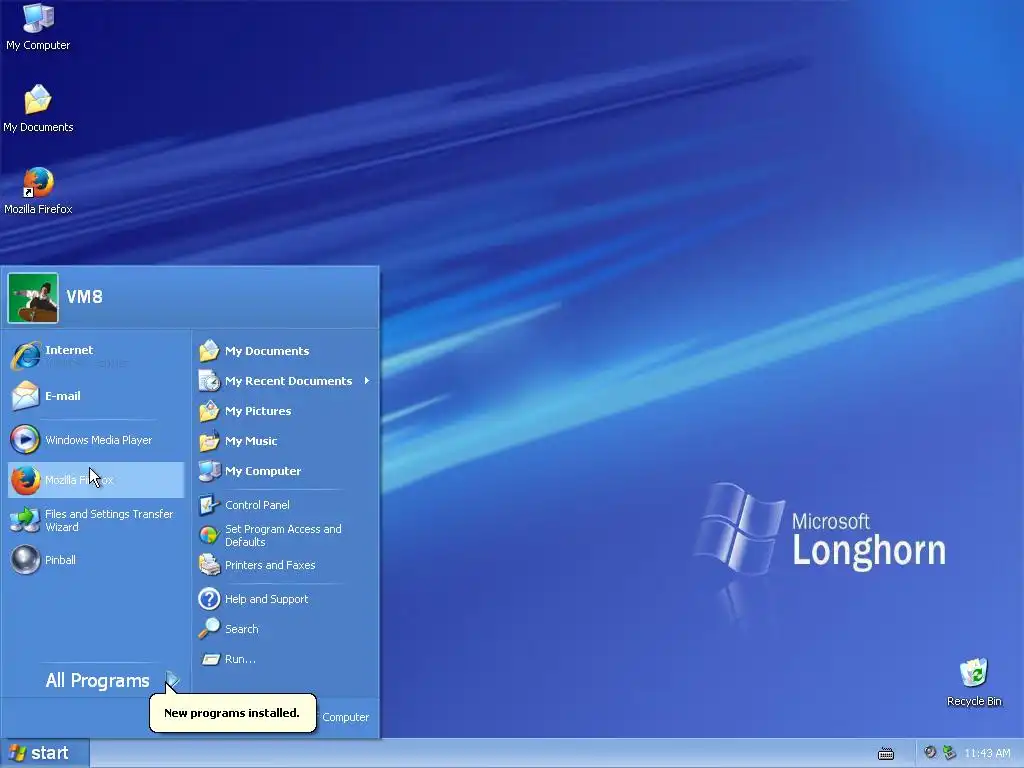Open Set Program Access and Defaults
This screenshot has width=1024, height=768.
click(x=285, y=535)
